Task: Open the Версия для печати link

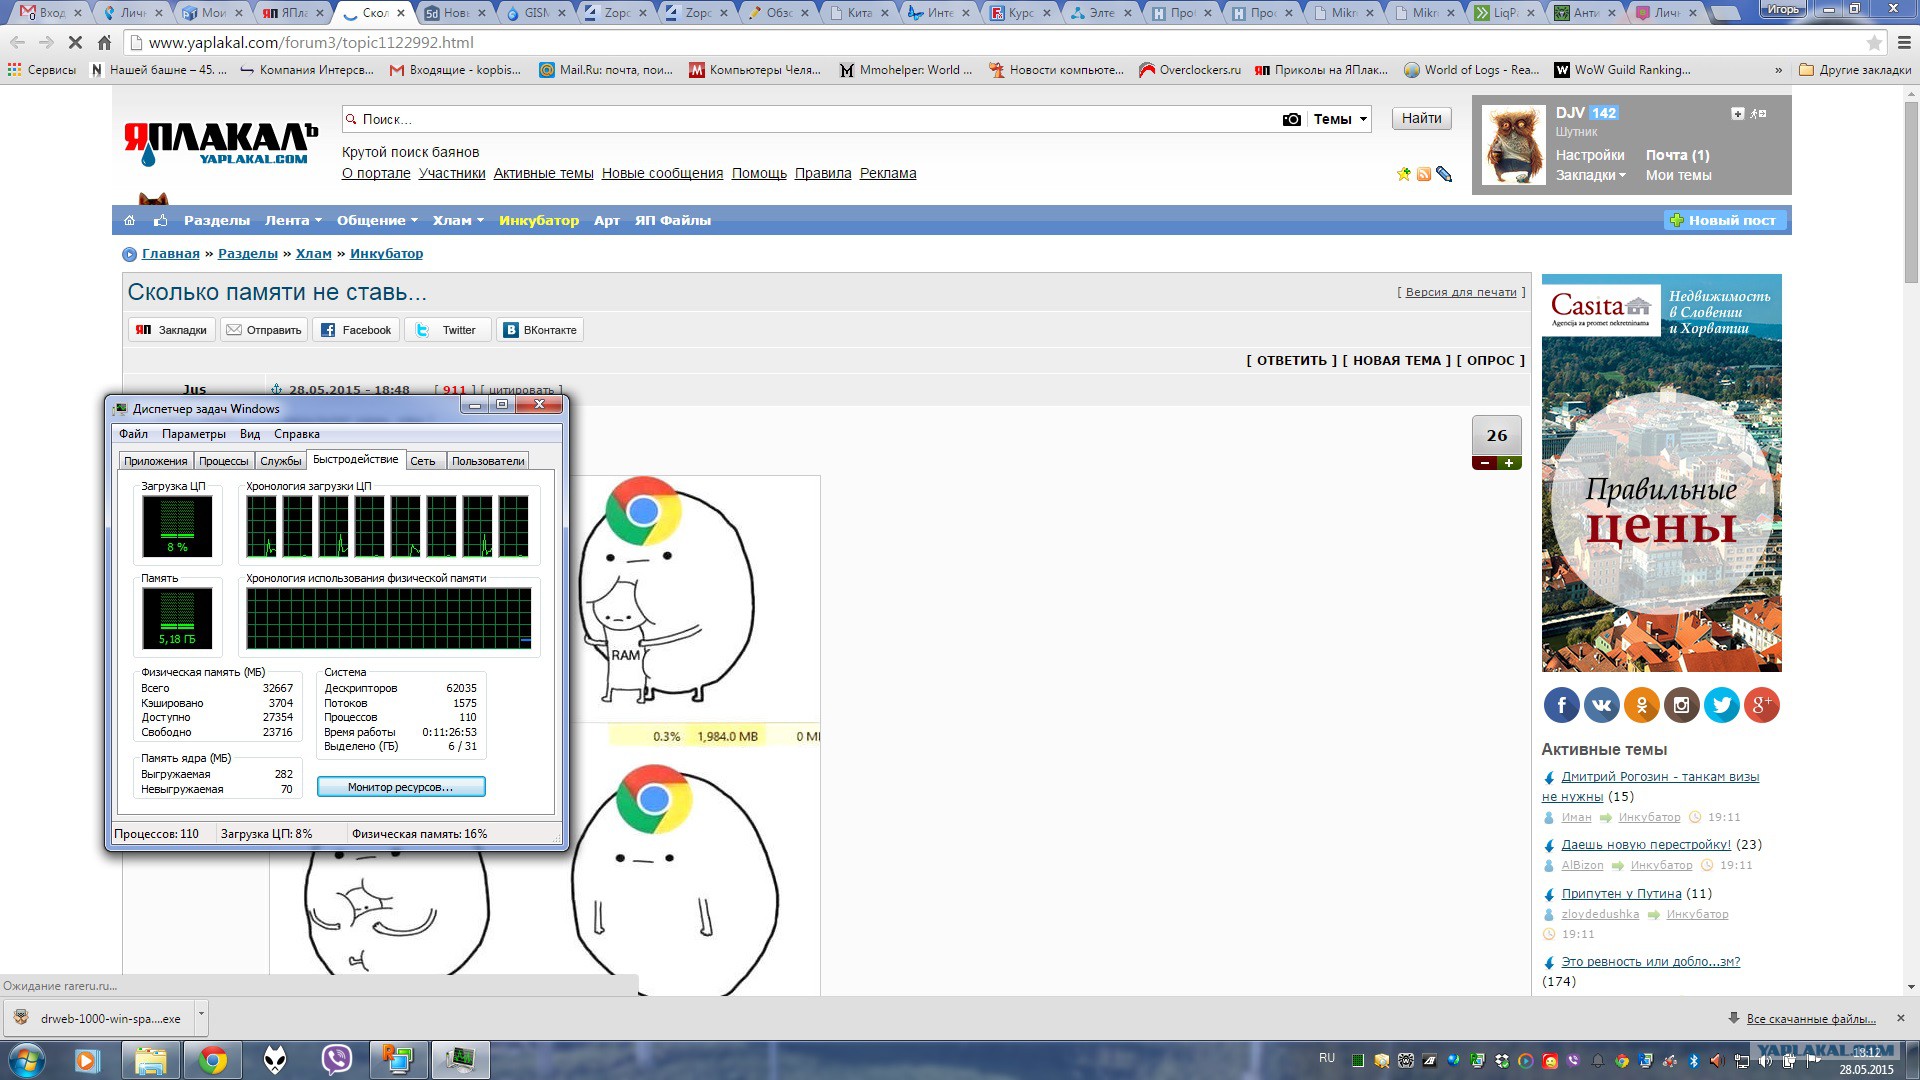Action: click(x=1460, y=292)
